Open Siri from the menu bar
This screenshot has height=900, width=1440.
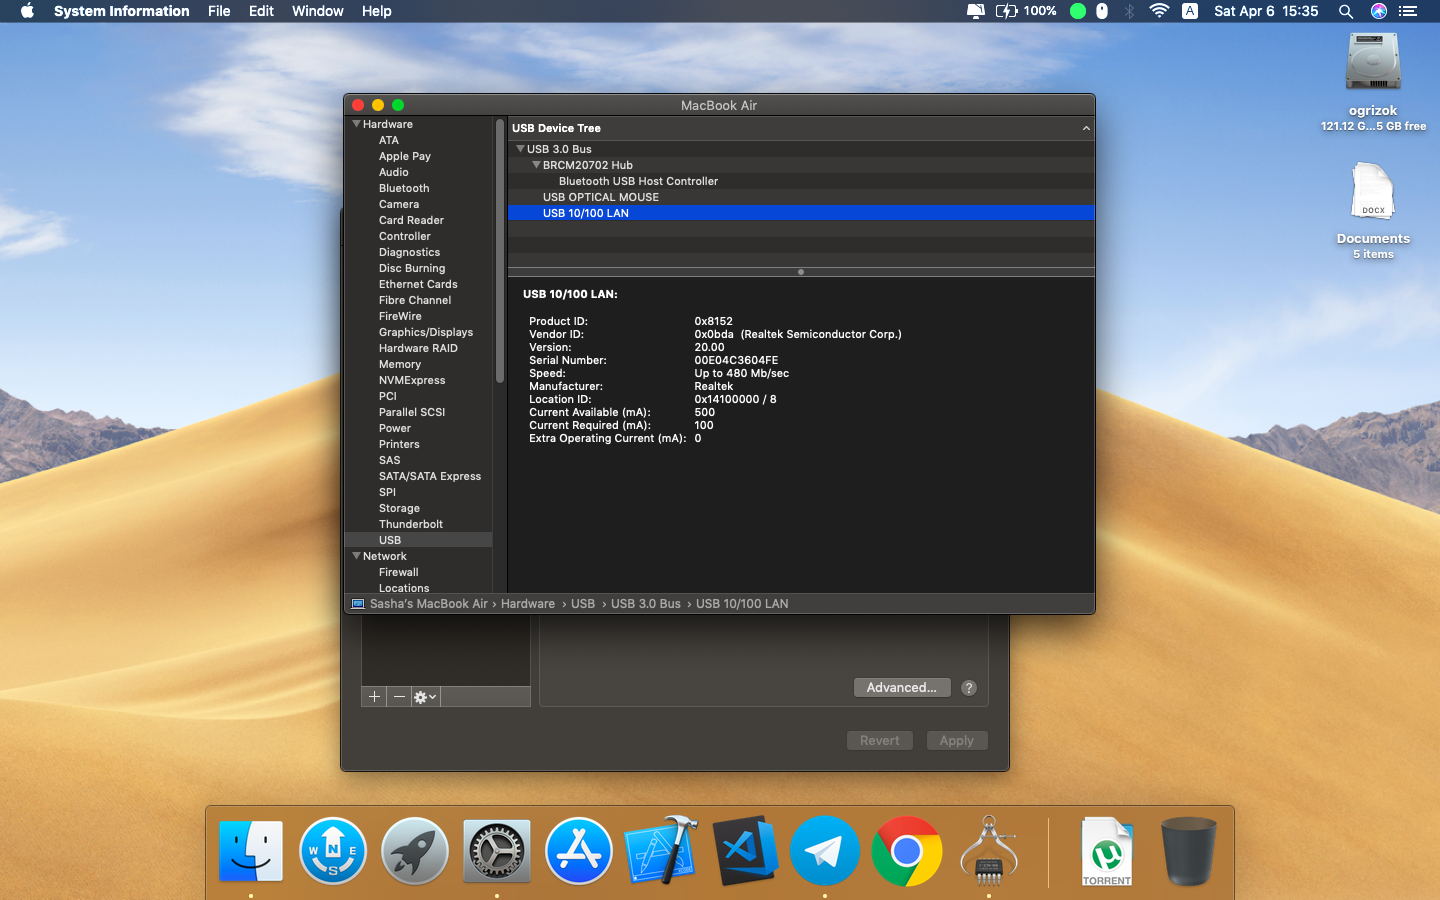point(1379,11)
